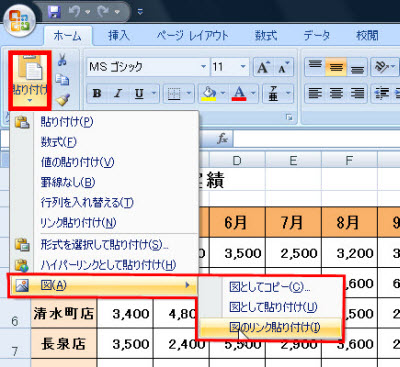Toggle Italic formatting
Screen dimensions: 400x367
tap(118, 93)
